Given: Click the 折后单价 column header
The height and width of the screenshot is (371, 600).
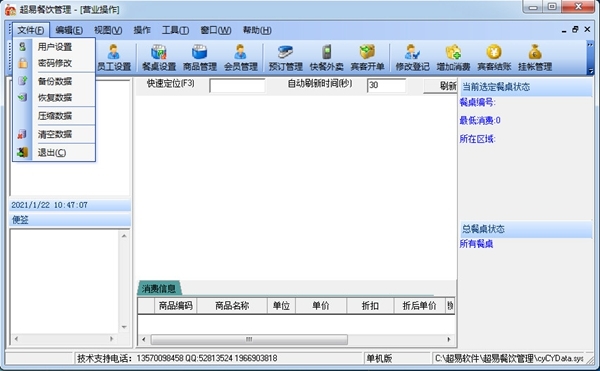Looking at the screenshot, I should click(419, 306).
